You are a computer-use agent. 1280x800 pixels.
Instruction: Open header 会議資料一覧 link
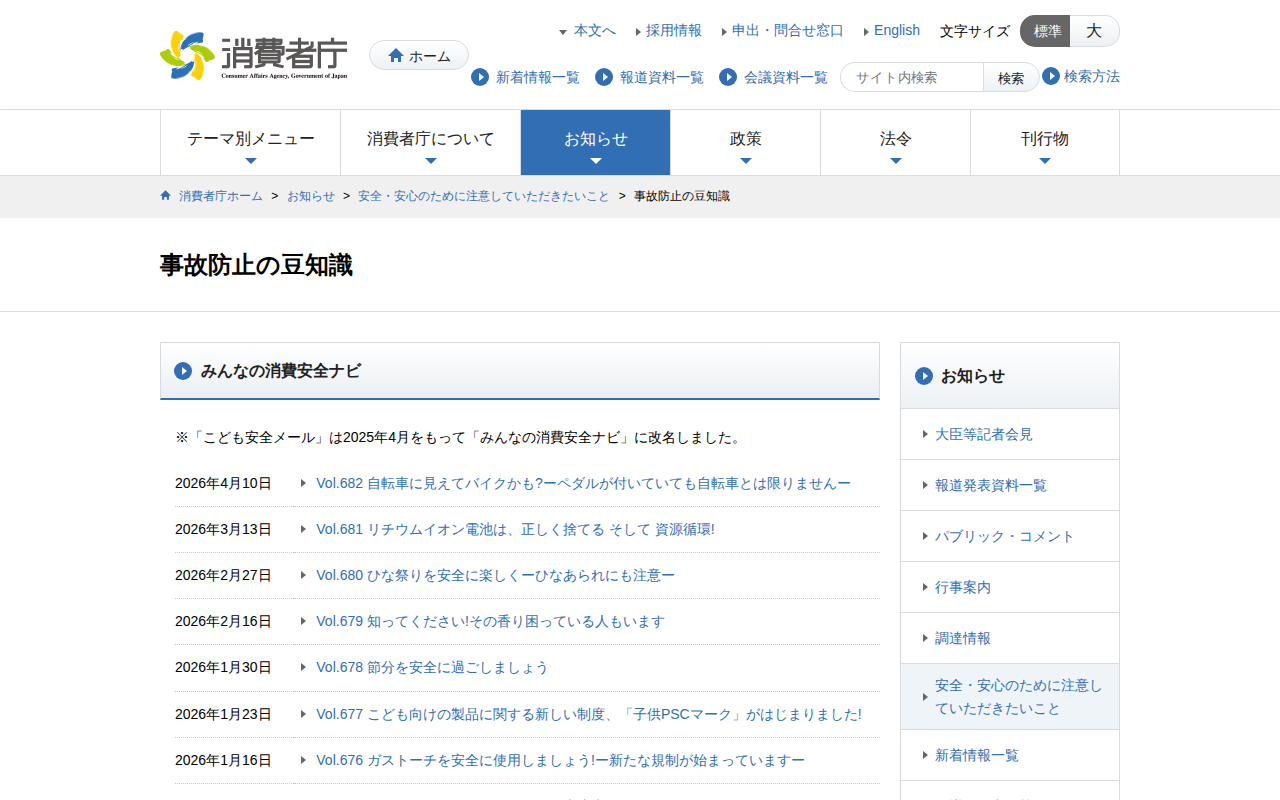tap(786, 77)
